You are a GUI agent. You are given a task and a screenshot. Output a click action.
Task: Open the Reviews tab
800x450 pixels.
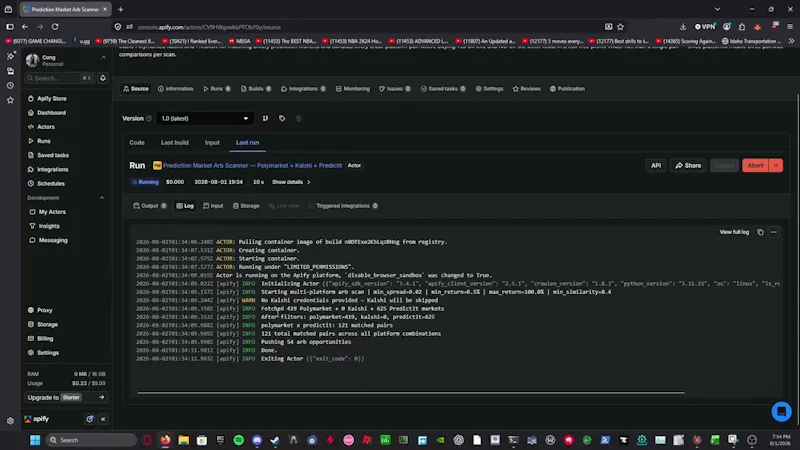tap(527, 89)
